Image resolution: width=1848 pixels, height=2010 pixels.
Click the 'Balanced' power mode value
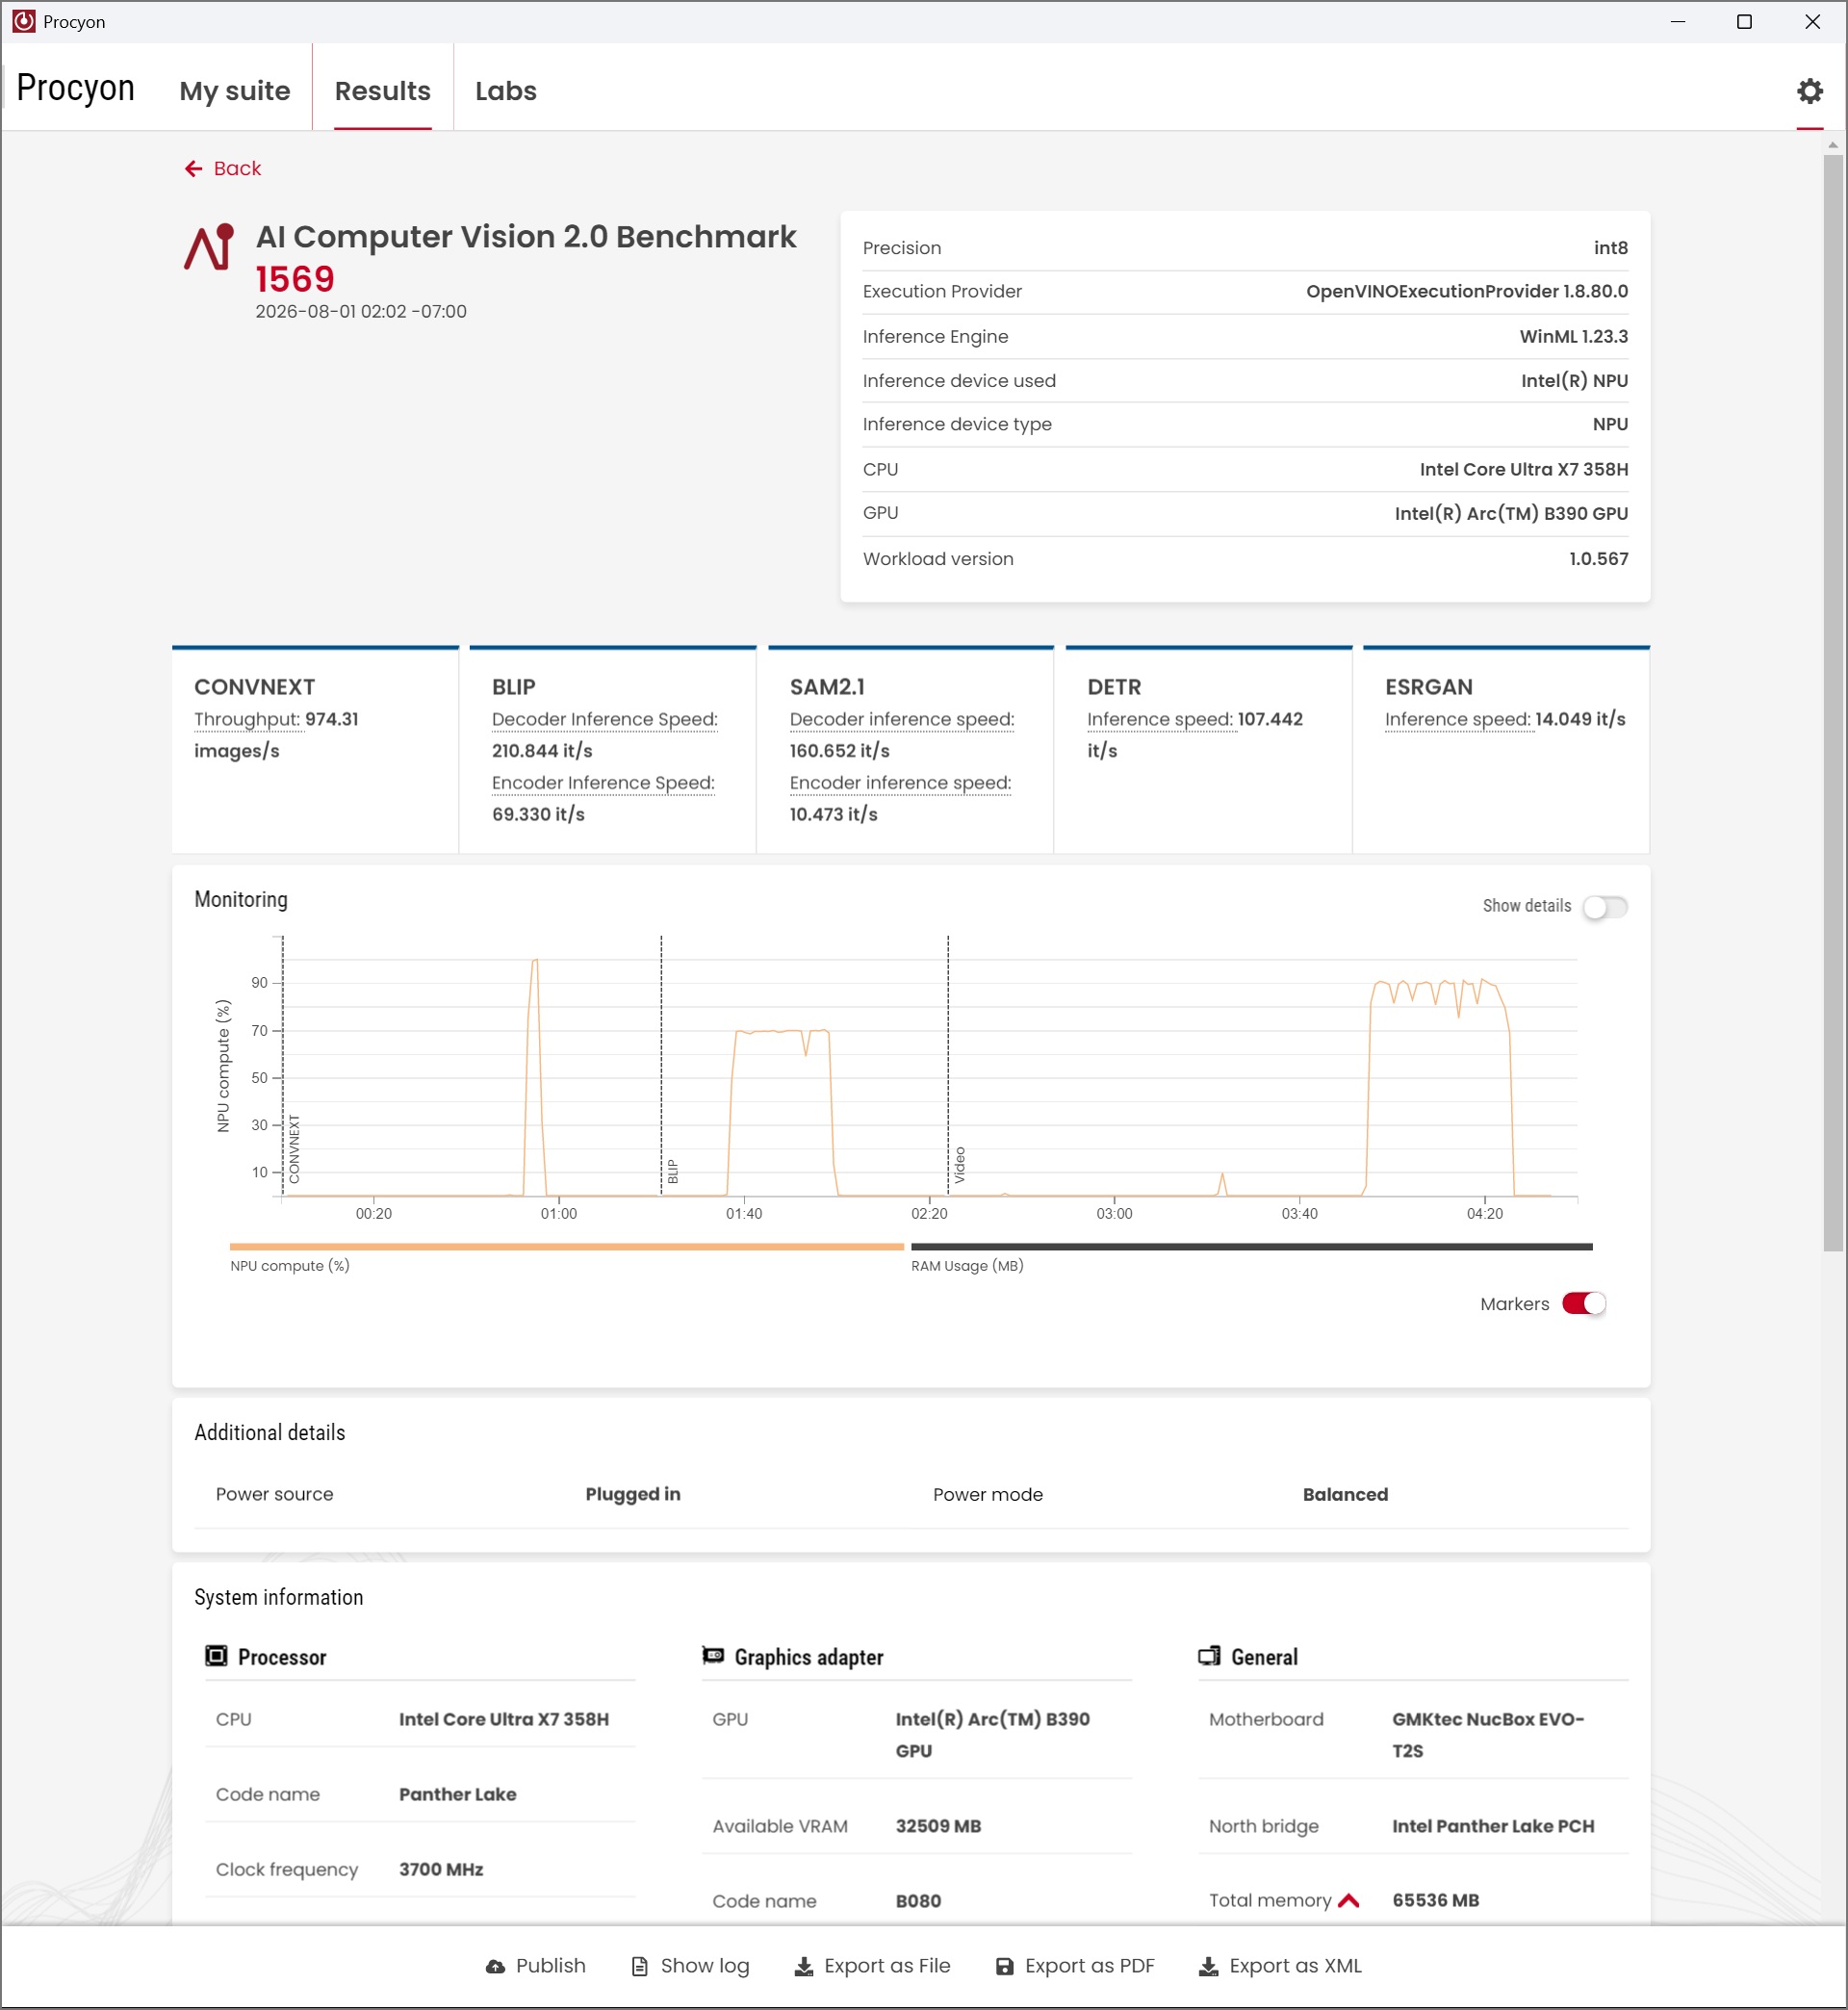(x=1346, y=1494)
